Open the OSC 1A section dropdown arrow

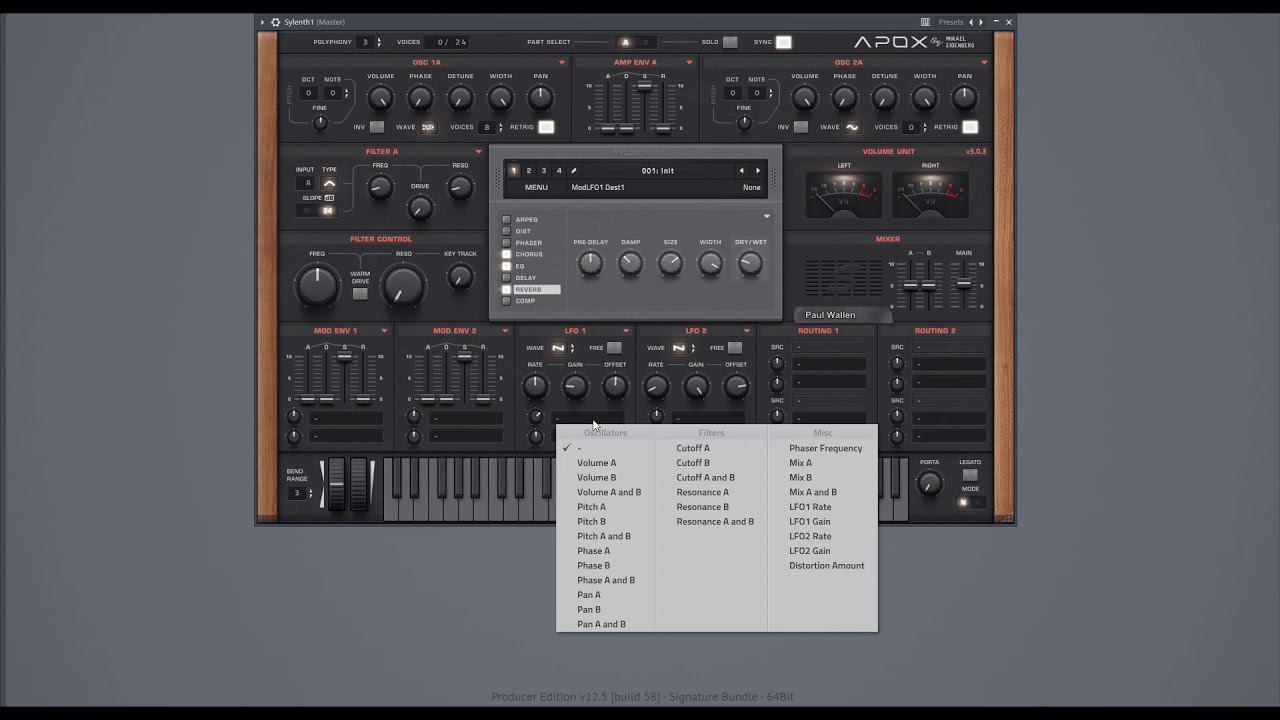[x=562, y=63]
